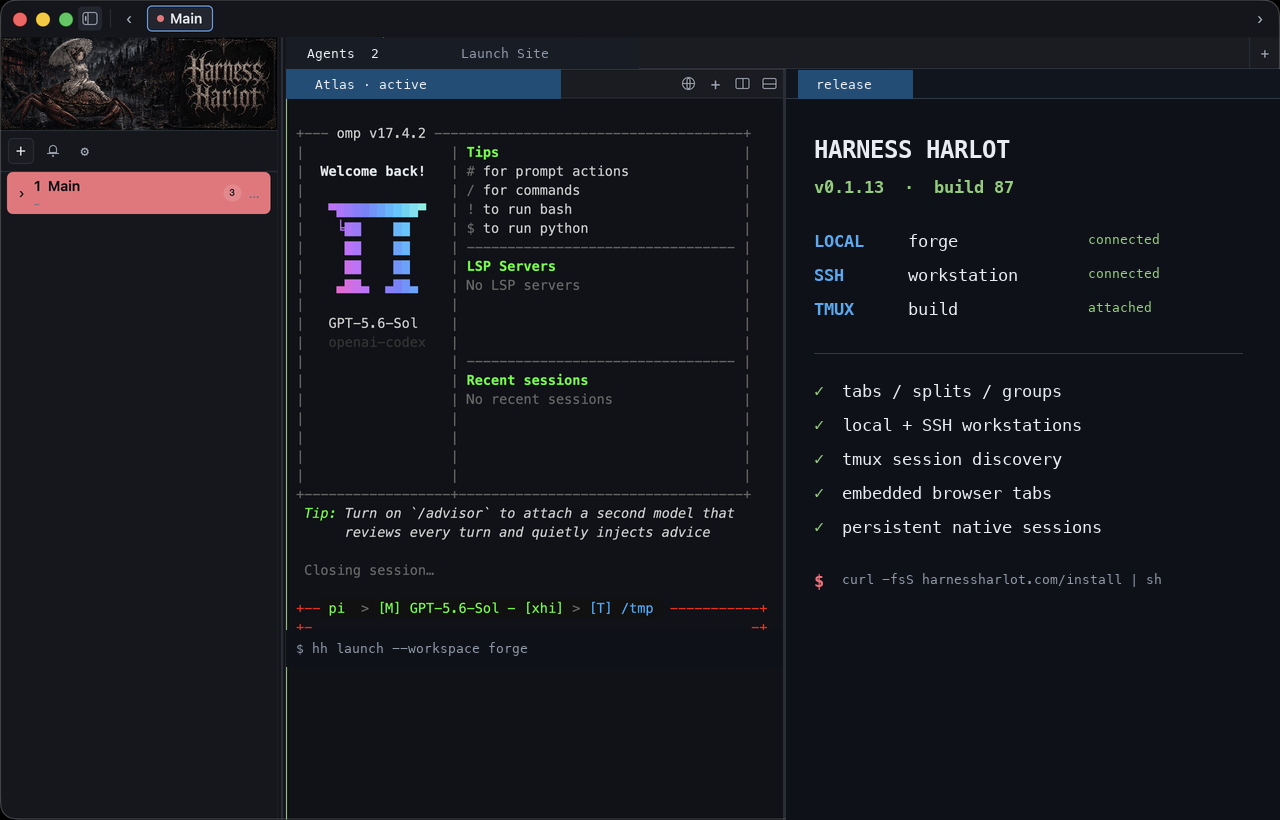Image resolution: width=1280 pixels, height=820 pixels.
Task: Click 'tmux session discovery' feature line
Action: tap(952, 459)
